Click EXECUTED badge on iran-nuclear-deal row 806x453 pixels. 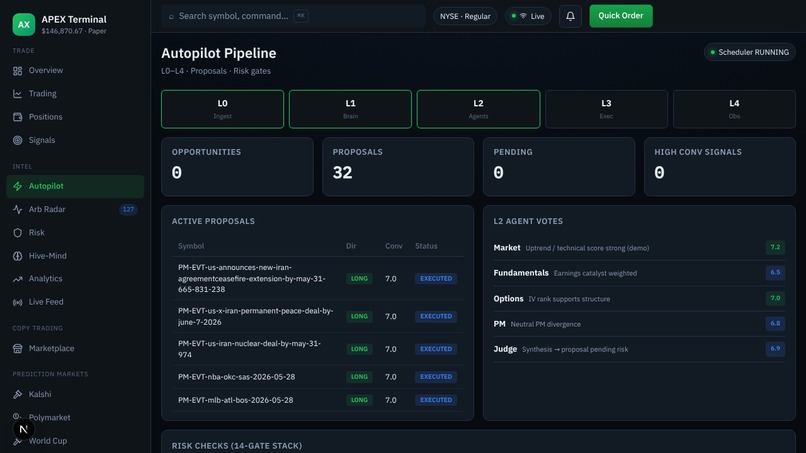click(436, 349)
